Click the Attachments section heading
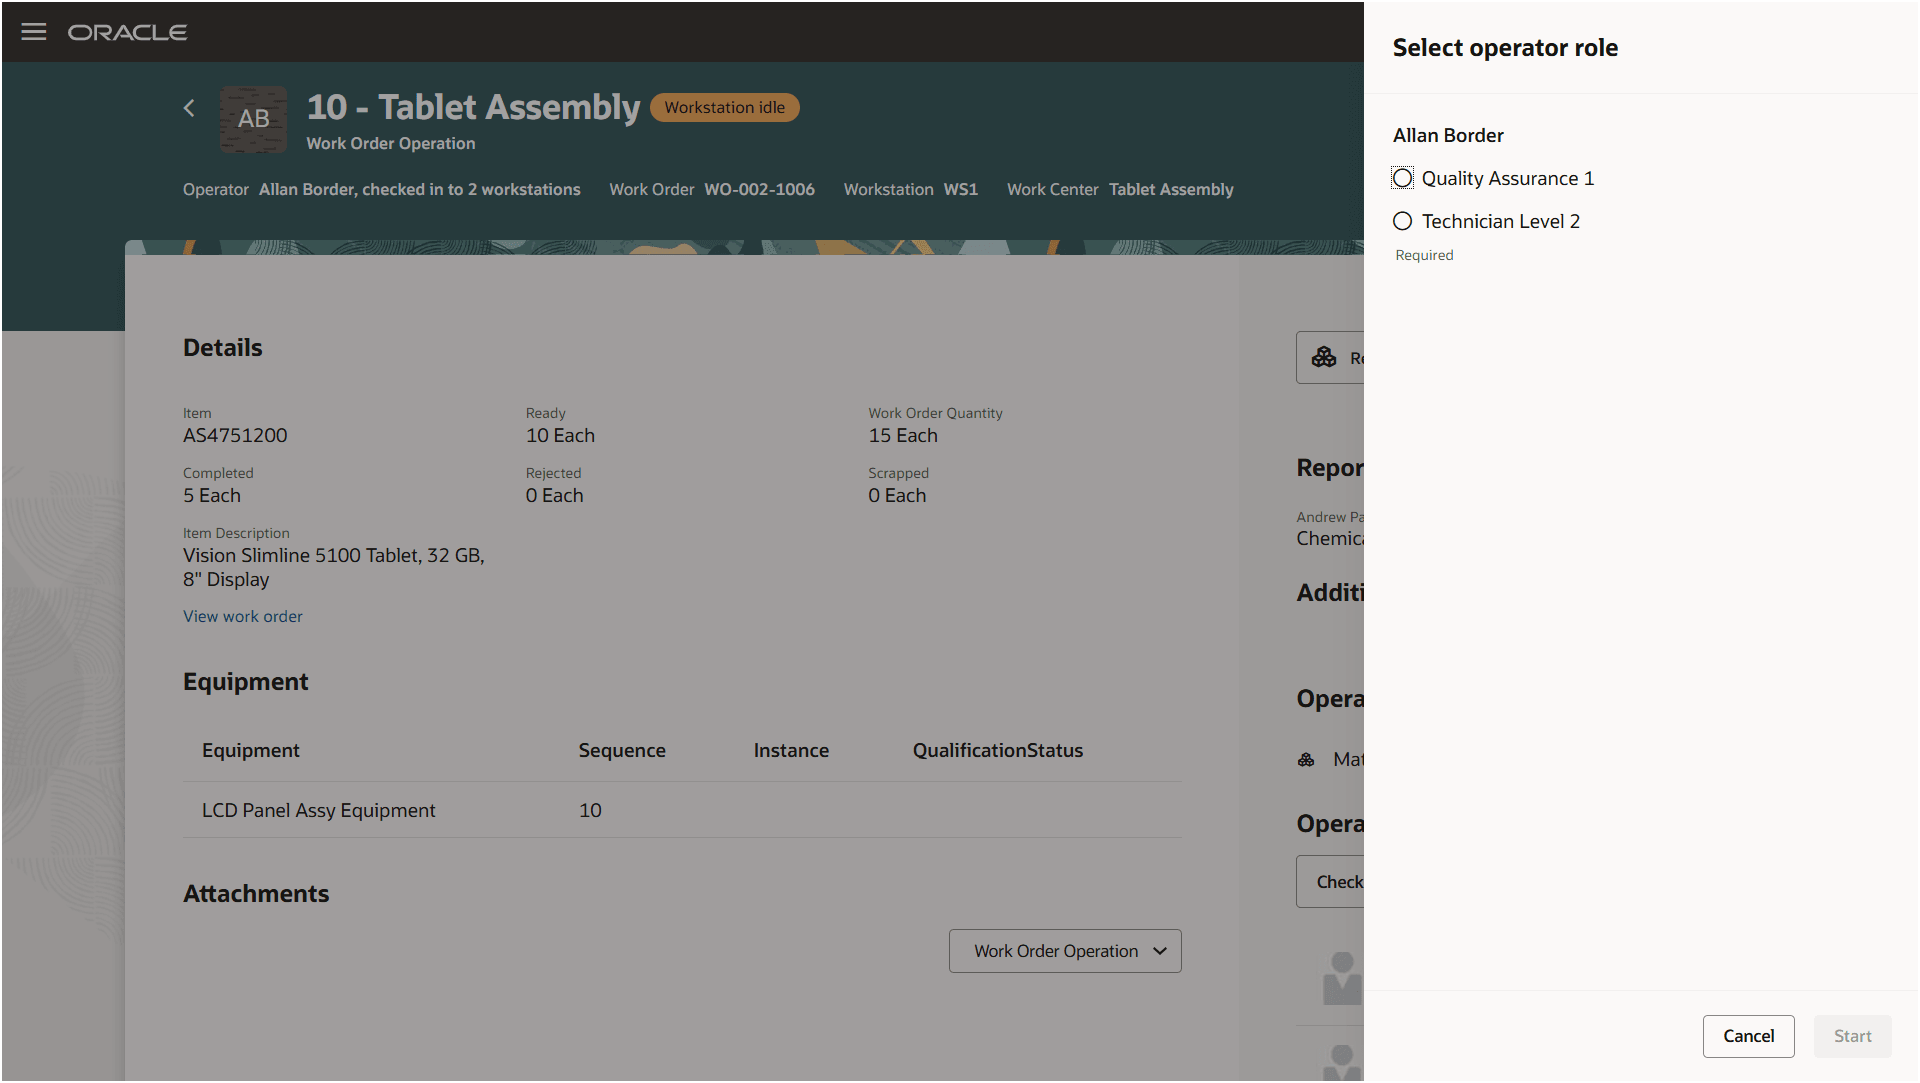Image resolution: width=1920 pixels, height=1083 pixels. 256,894
